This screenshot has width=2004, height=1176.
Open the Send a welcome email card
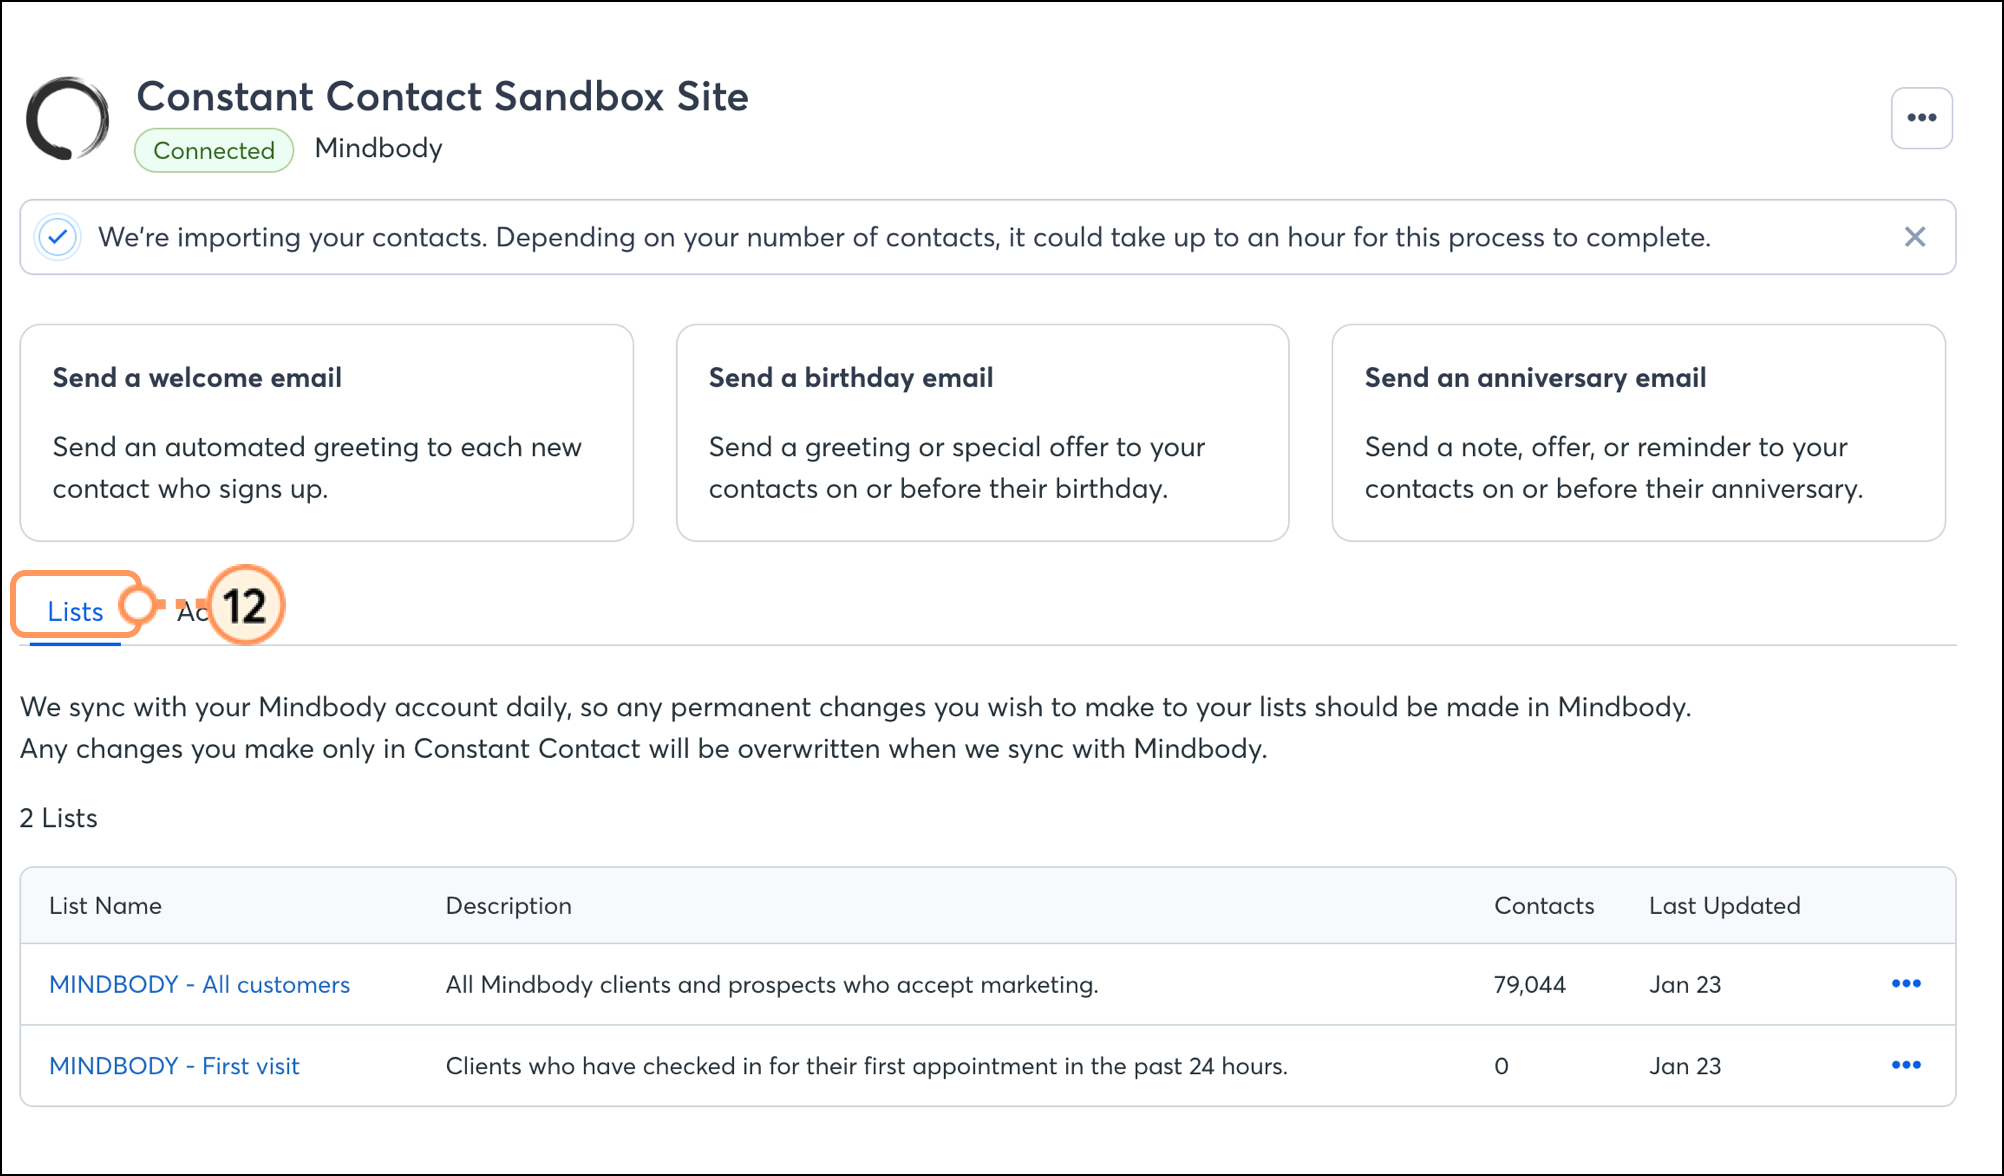click(x=327, y=433)
